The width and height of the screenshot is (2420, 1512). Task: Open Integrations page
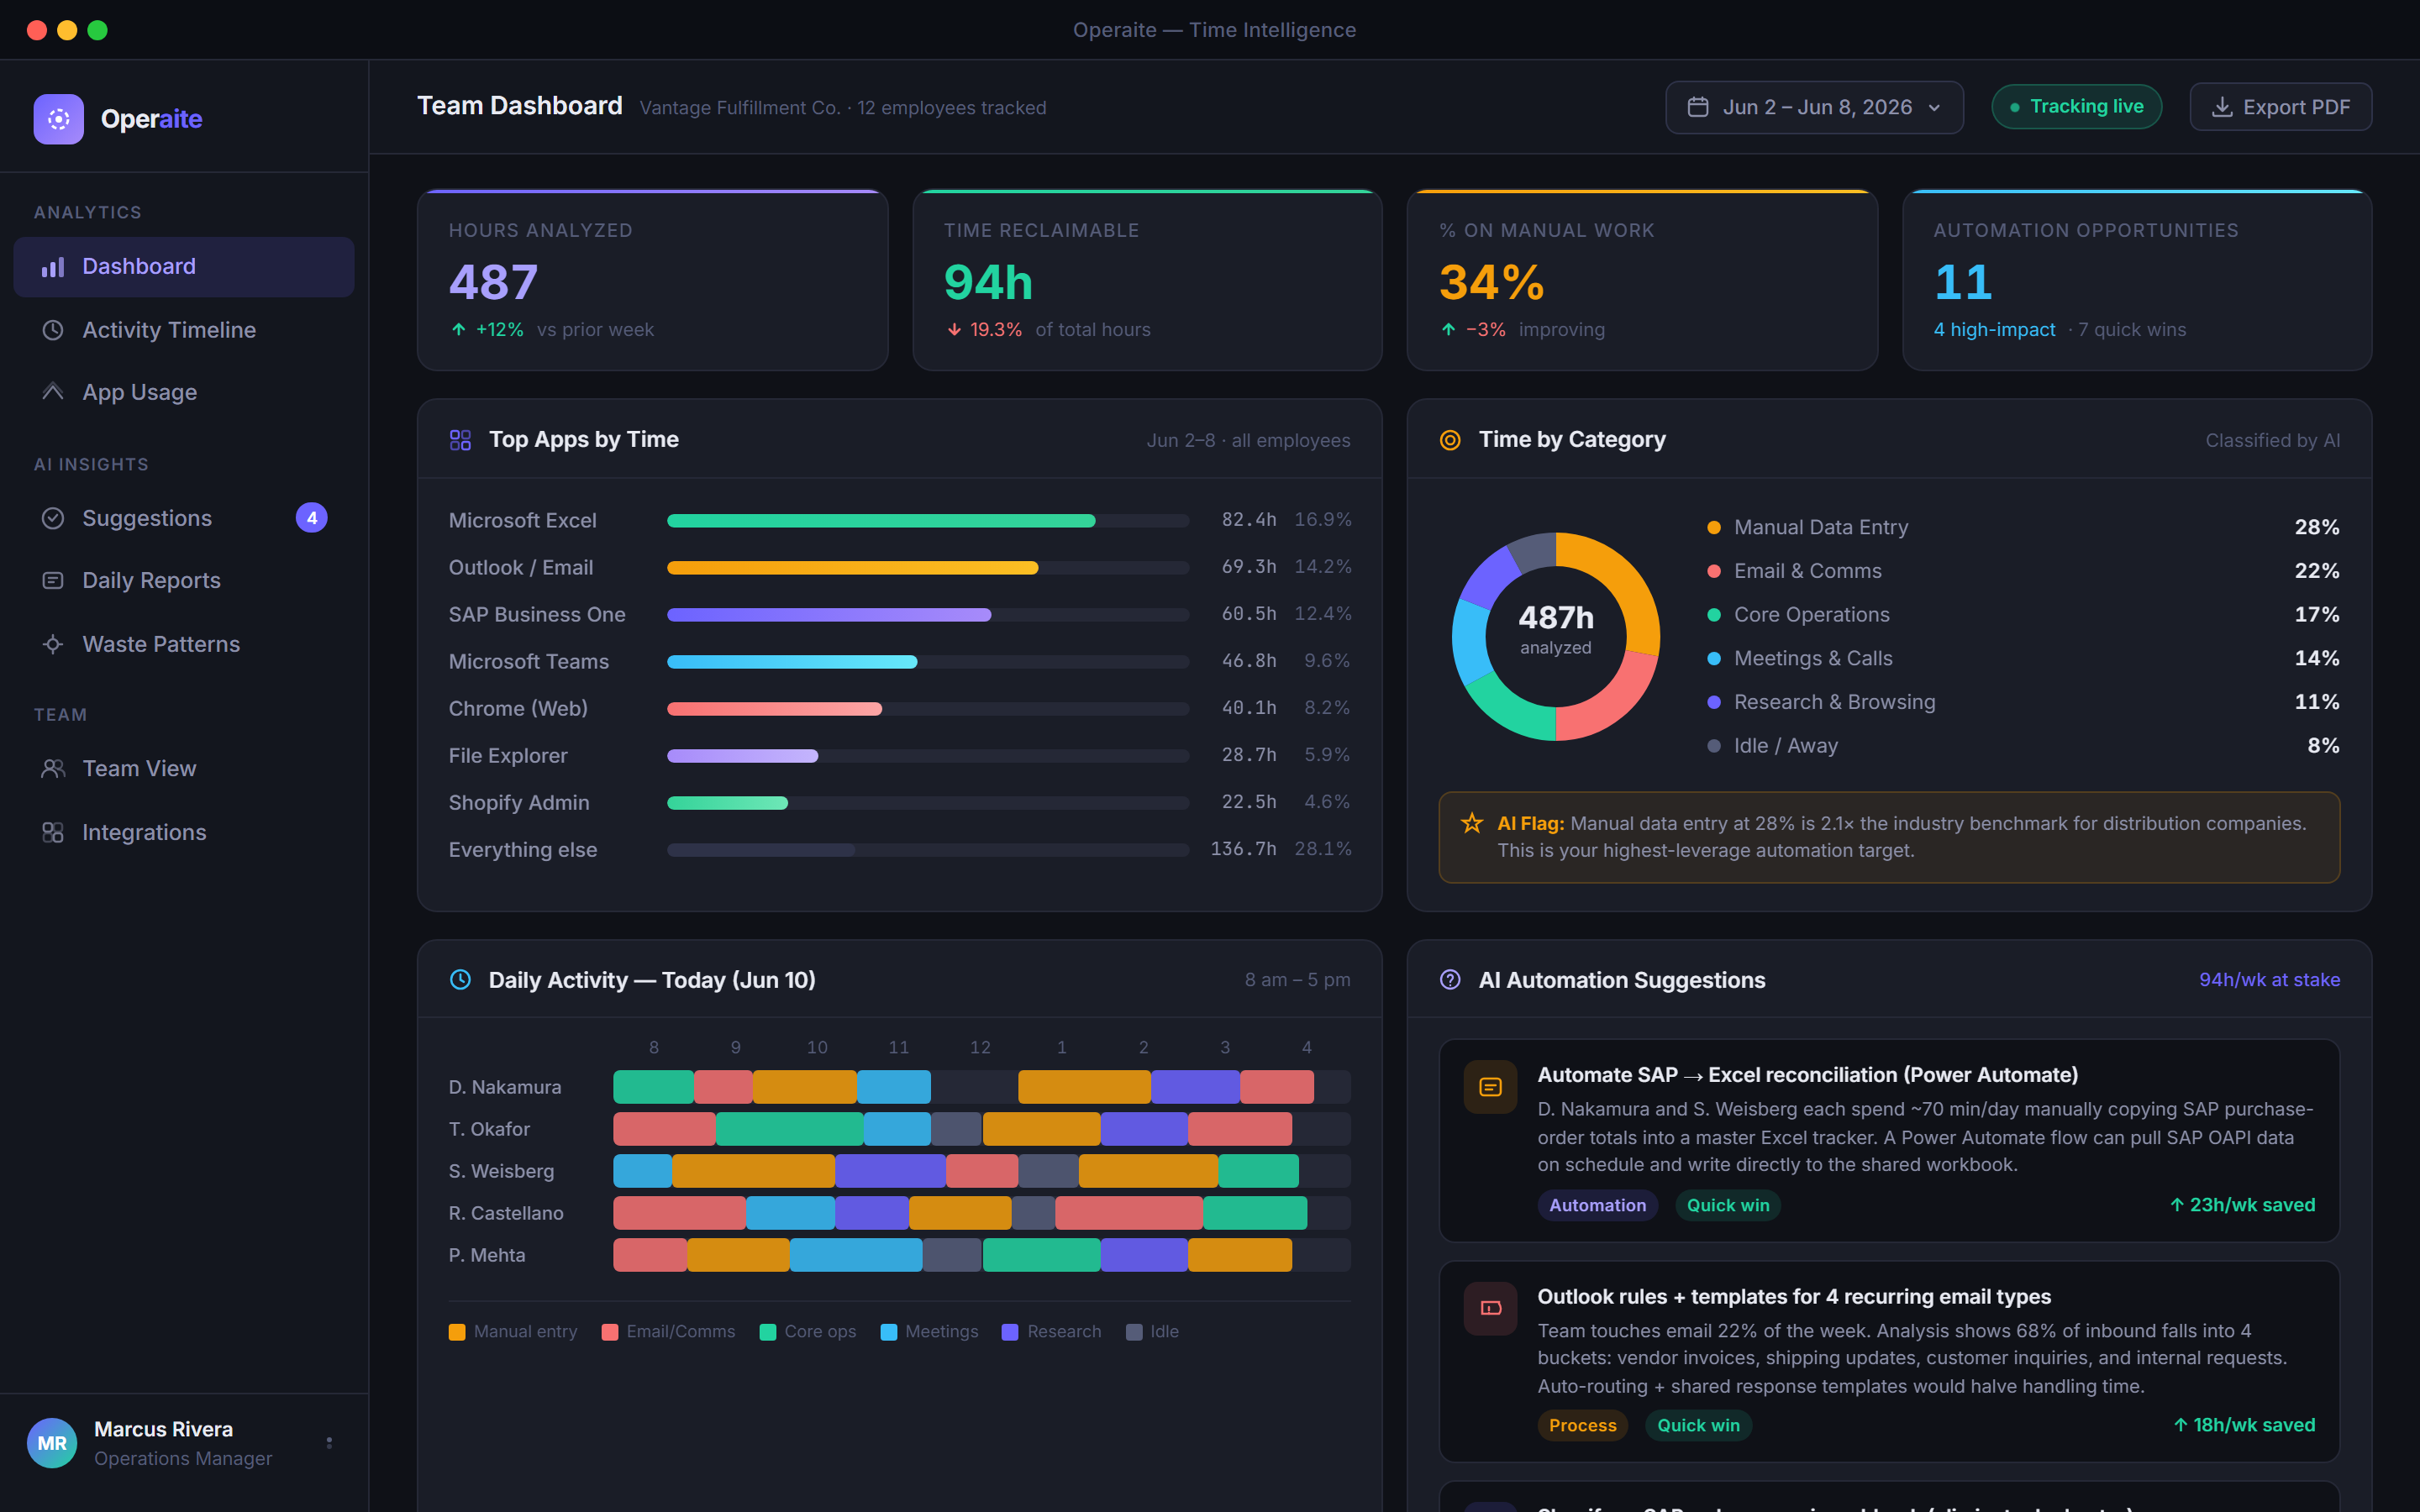[184, 832]
